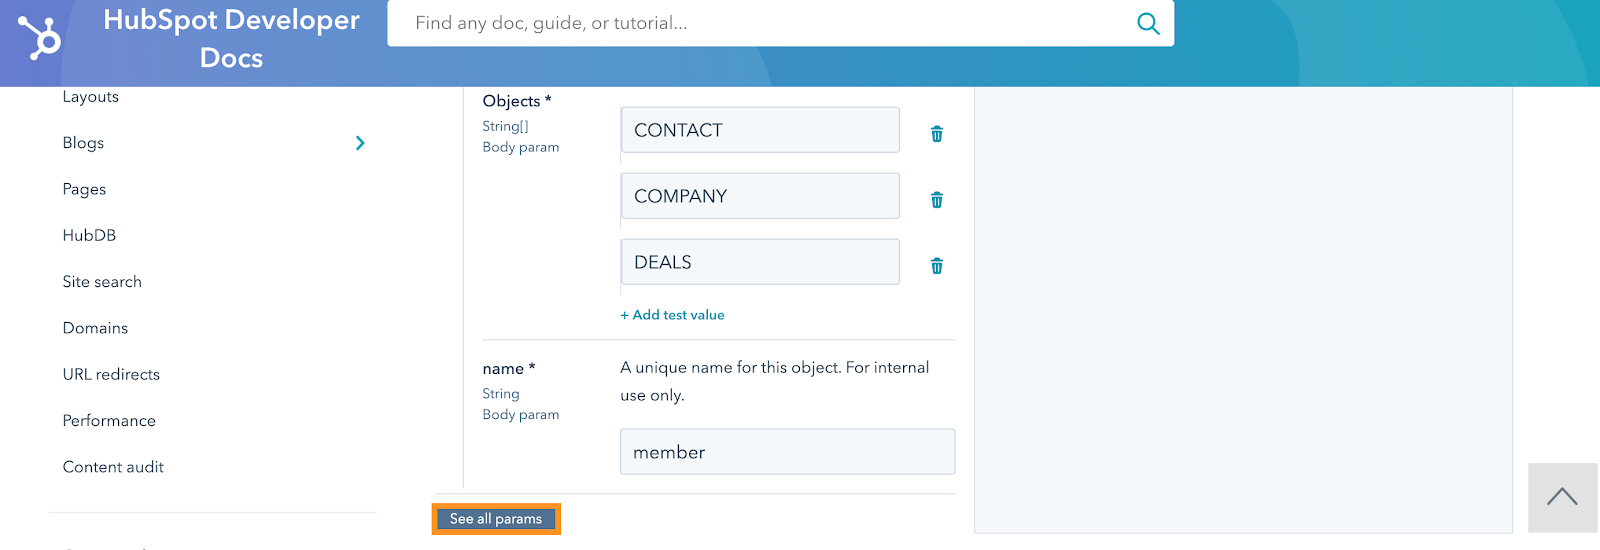
Task: Navigate to Performance section
Action: click(109, 421)
